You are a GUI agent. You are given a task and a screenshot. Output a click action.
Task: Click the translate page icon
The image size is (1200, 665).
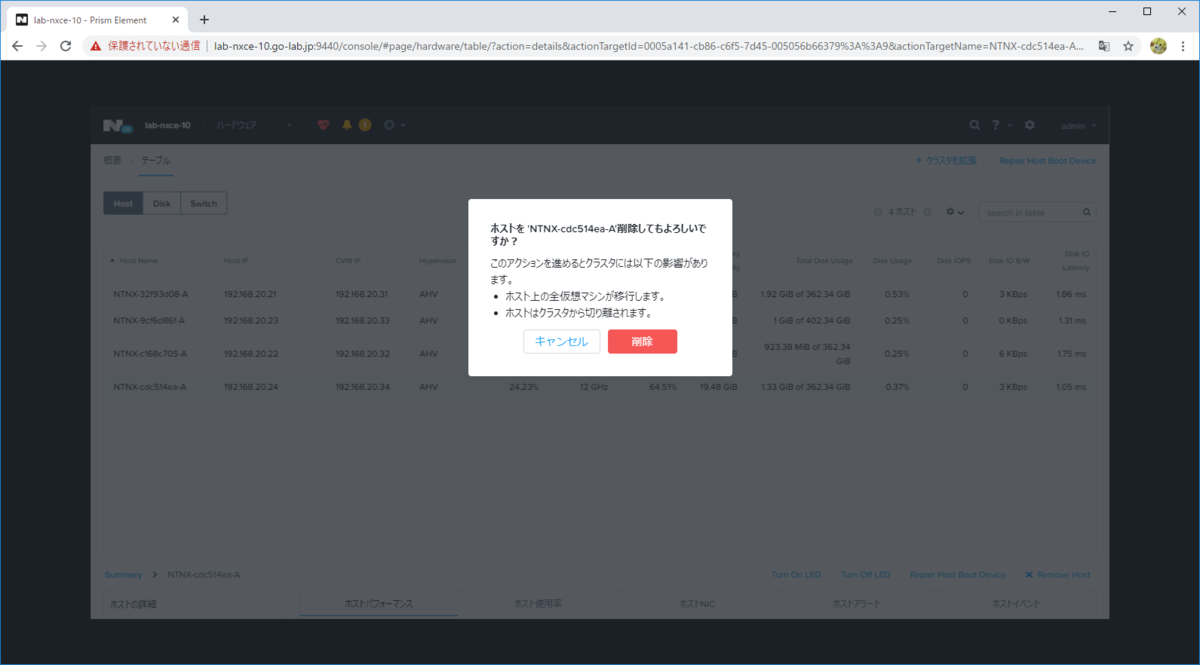click(1104, 46)
